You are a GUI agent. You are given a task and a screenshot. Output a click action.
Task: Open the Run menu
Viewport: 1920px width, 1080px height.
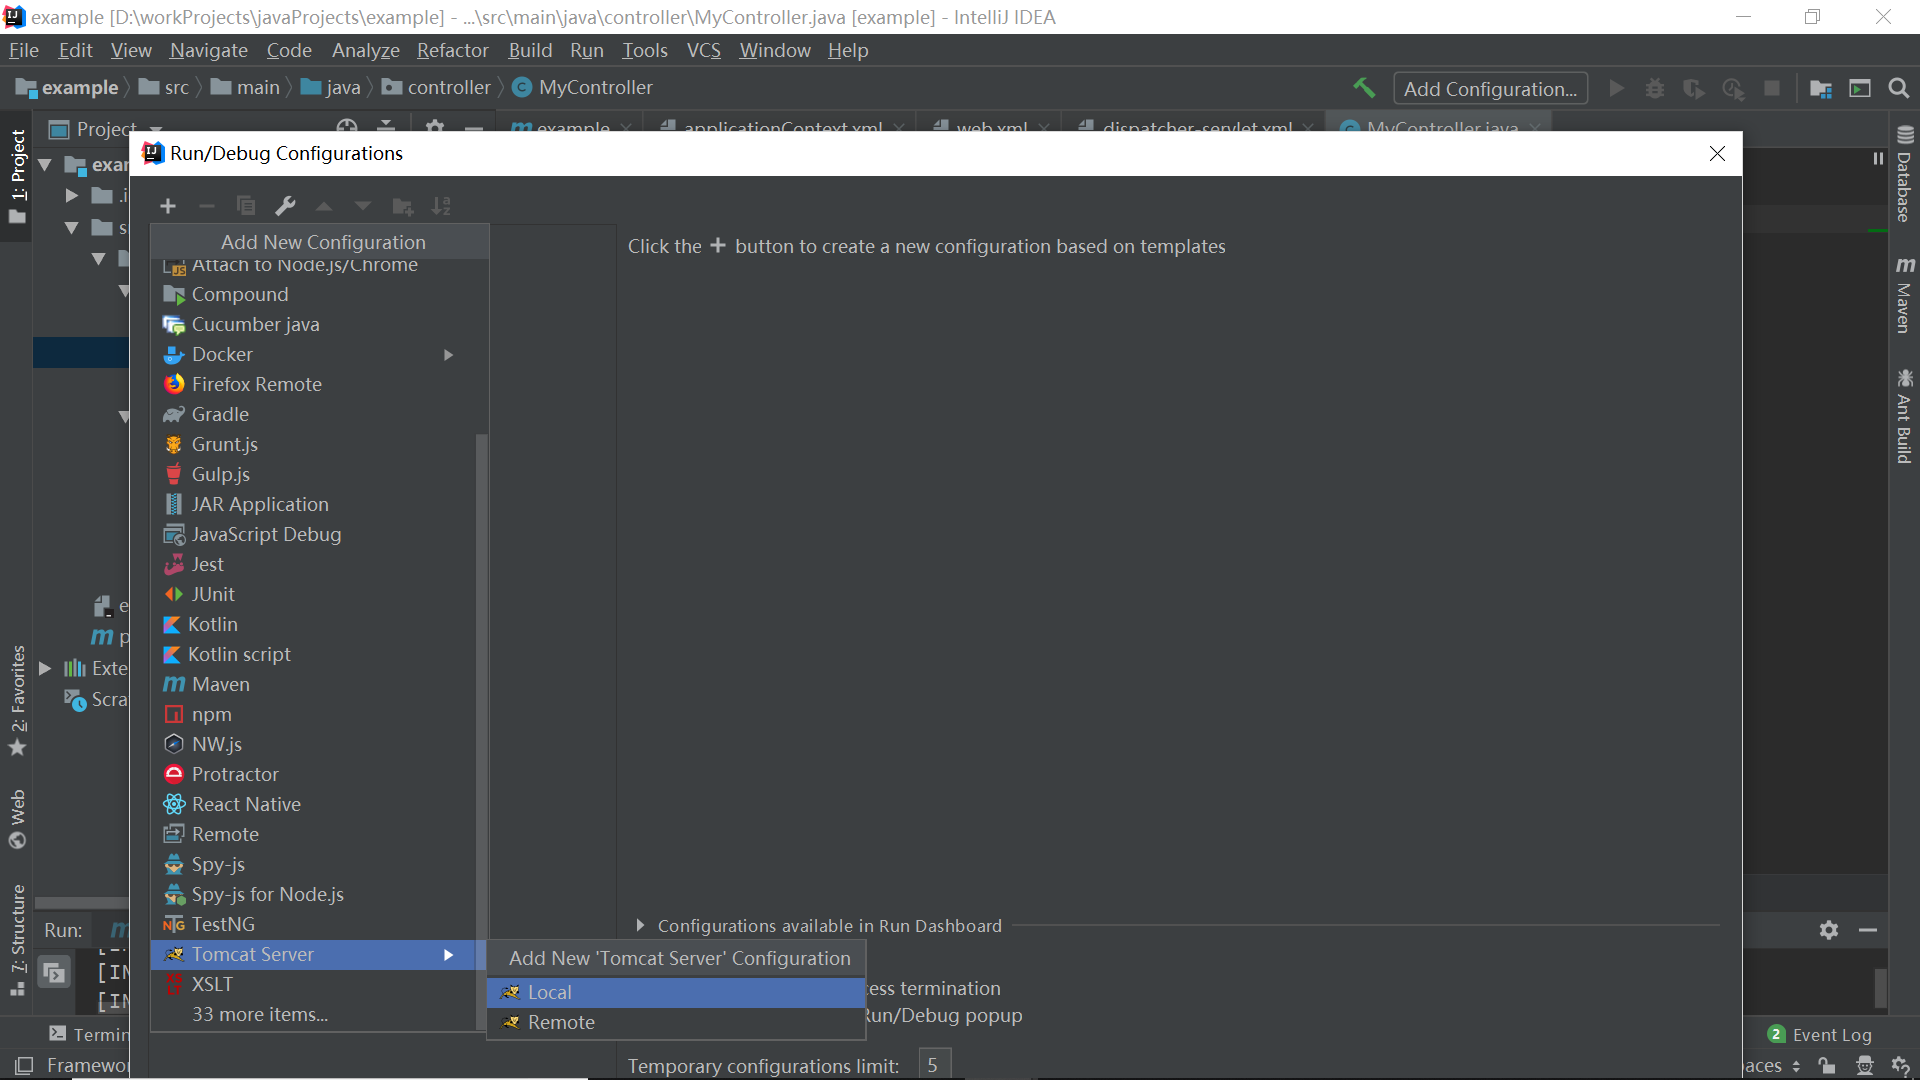pos(587,50)
